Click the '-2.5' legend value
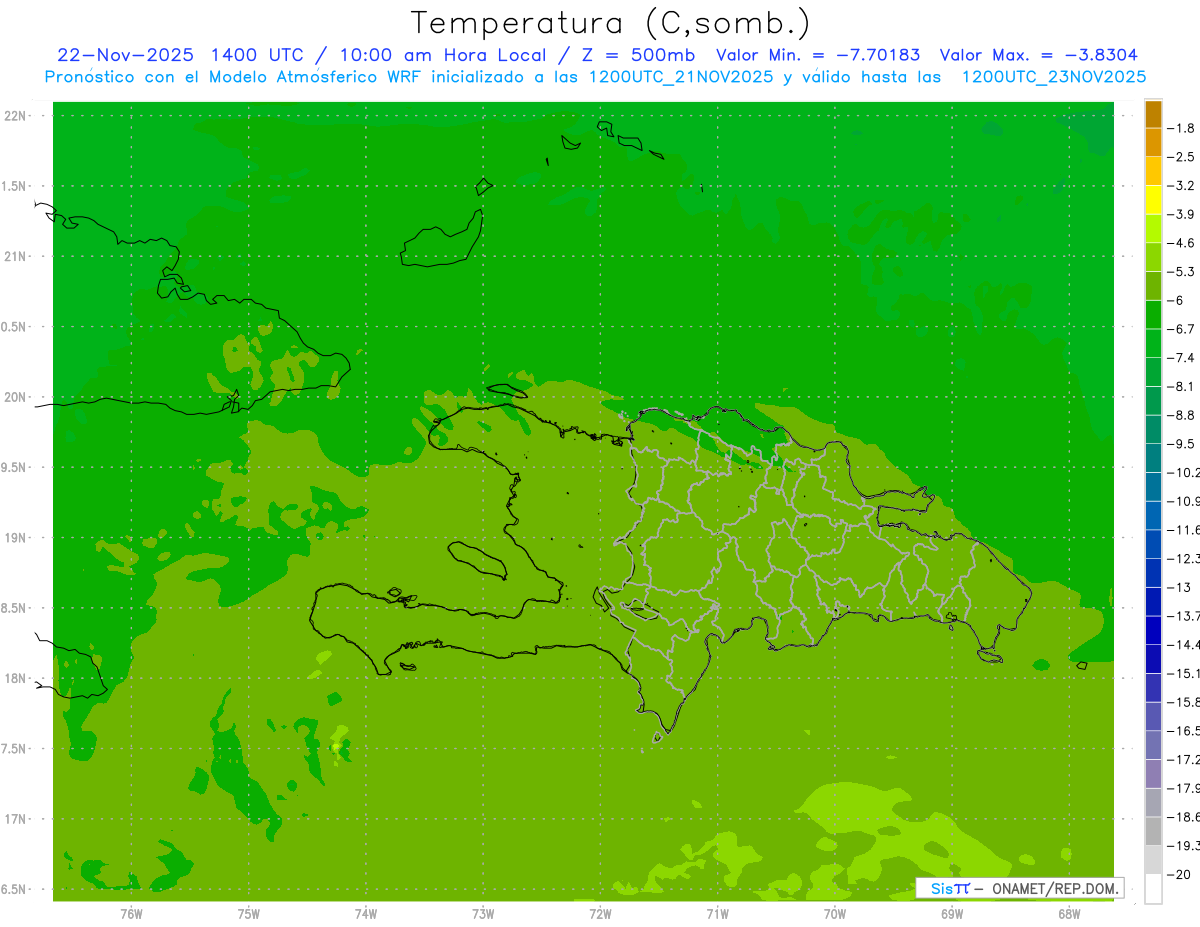 tap(1181, 157)
